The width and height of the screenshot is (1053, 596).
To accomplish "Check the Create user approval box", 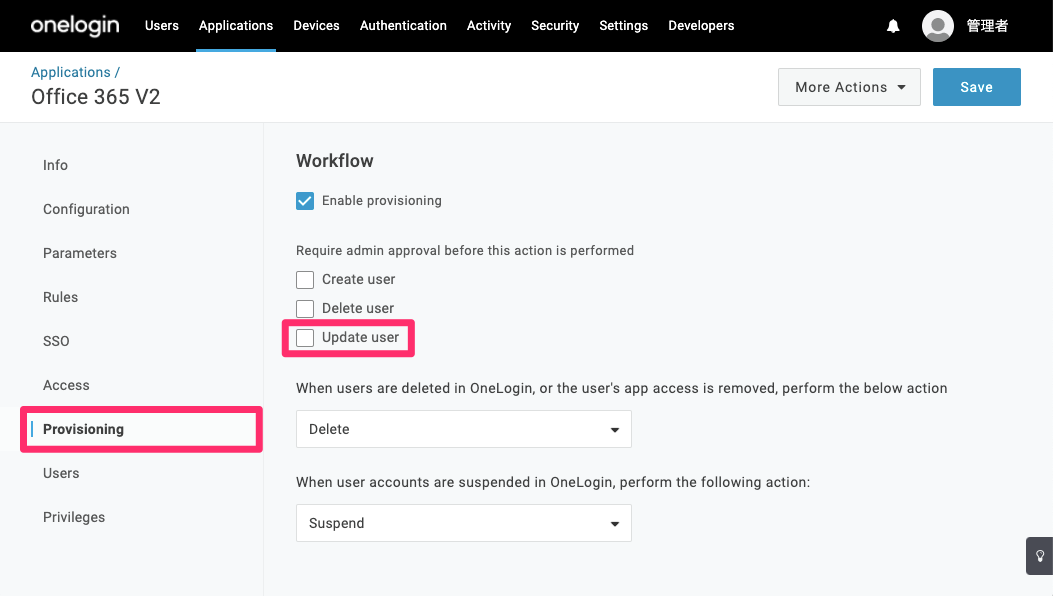I will (305, 279).
